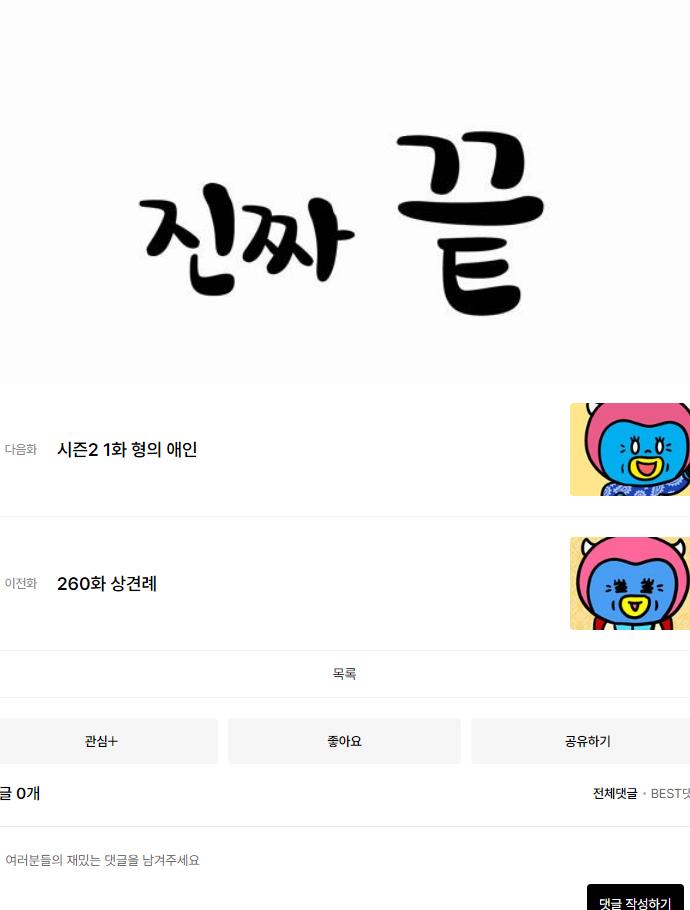Screen dimensions: 690x910
Task: Click the yellow beak in previous-episode thumbnail
Action: point(633,607)
